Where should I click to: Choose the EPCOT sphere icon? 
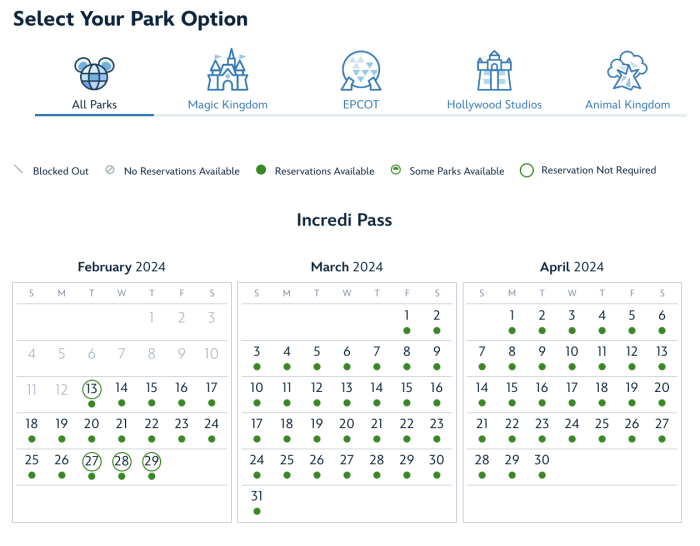(361, 71)
